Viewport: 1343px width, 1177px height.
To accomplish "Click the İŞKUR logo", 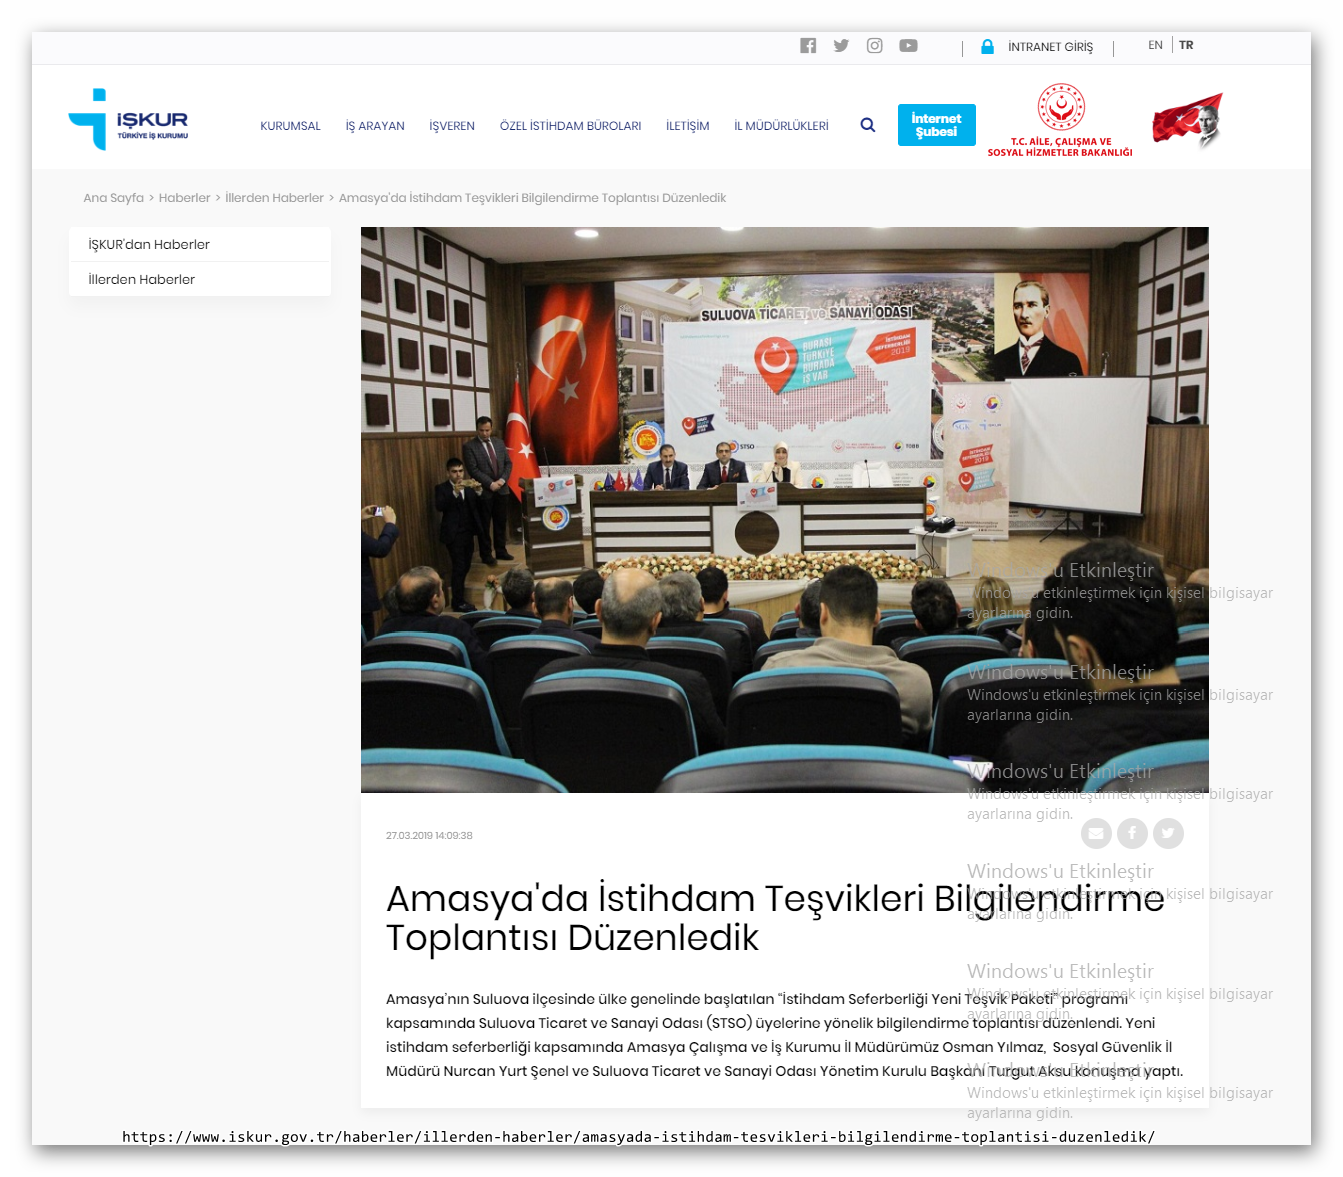I will pos(128,120).
